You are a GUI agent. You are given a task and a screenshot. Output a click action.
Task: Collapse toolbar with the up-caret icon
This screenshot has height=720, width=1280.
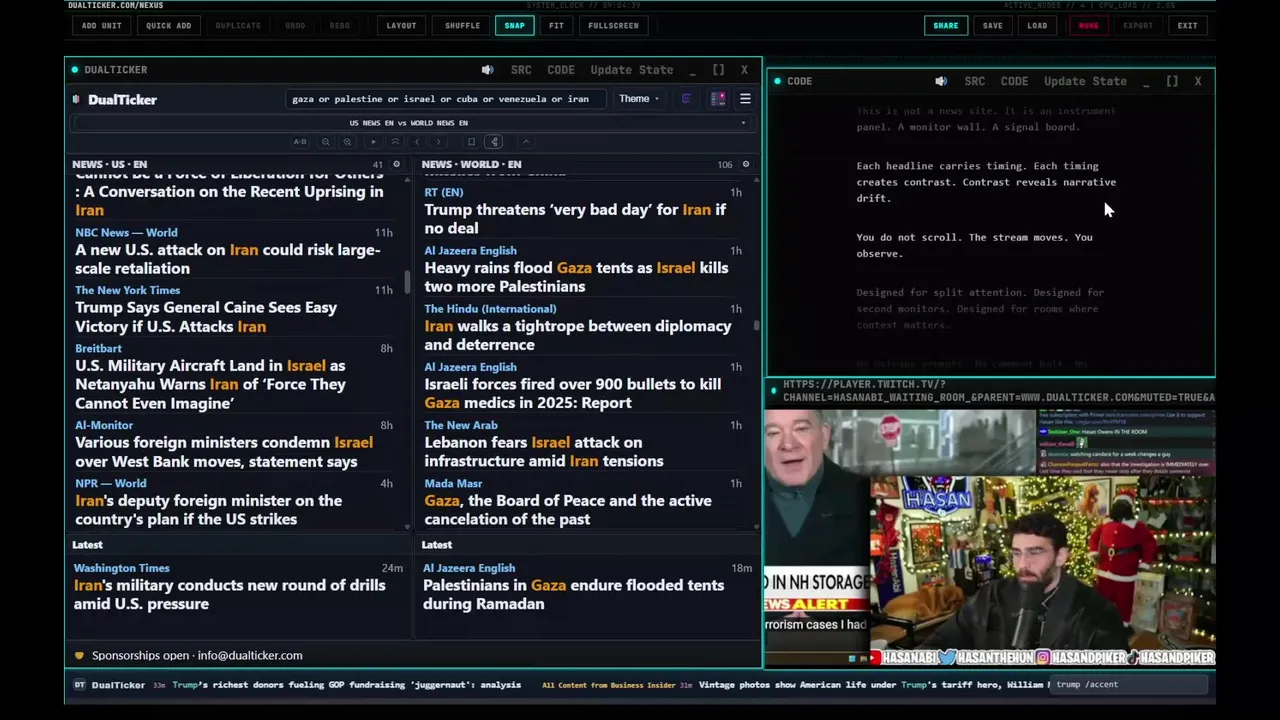tap(526, 142)
